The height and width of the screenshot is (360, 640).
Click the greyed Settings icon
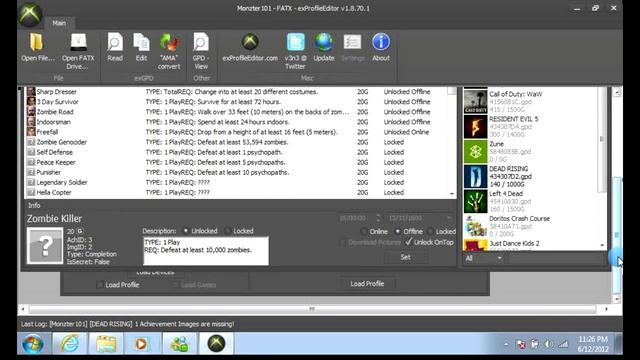[x=352, y=42]
